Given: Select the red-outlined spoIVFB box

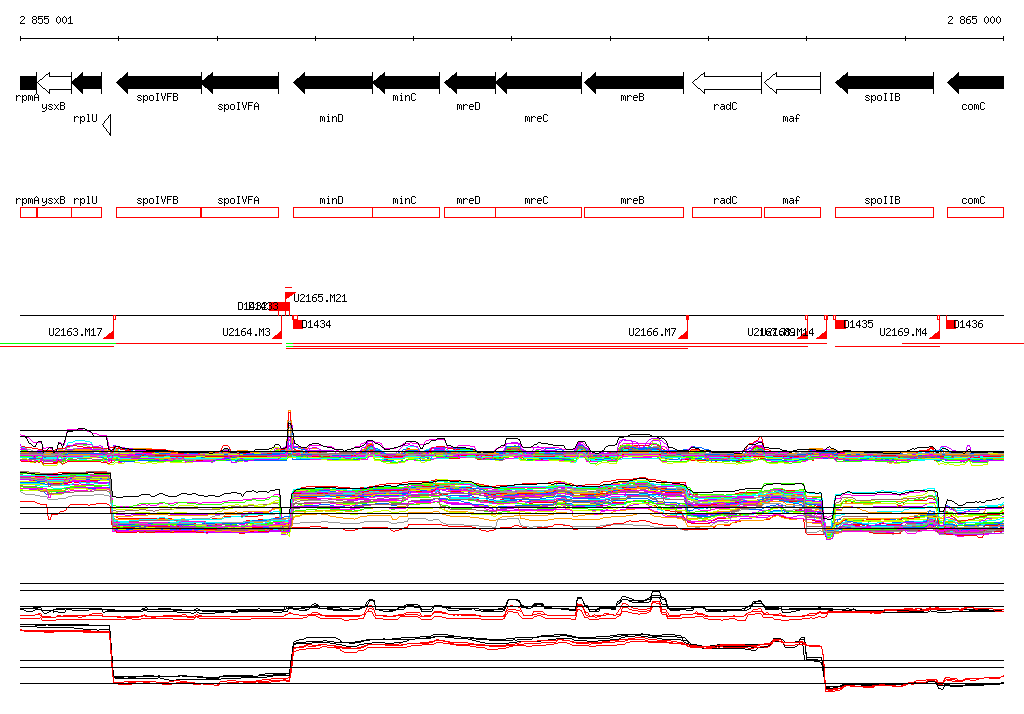Looking at the screenshot, I should click(159, 212).
